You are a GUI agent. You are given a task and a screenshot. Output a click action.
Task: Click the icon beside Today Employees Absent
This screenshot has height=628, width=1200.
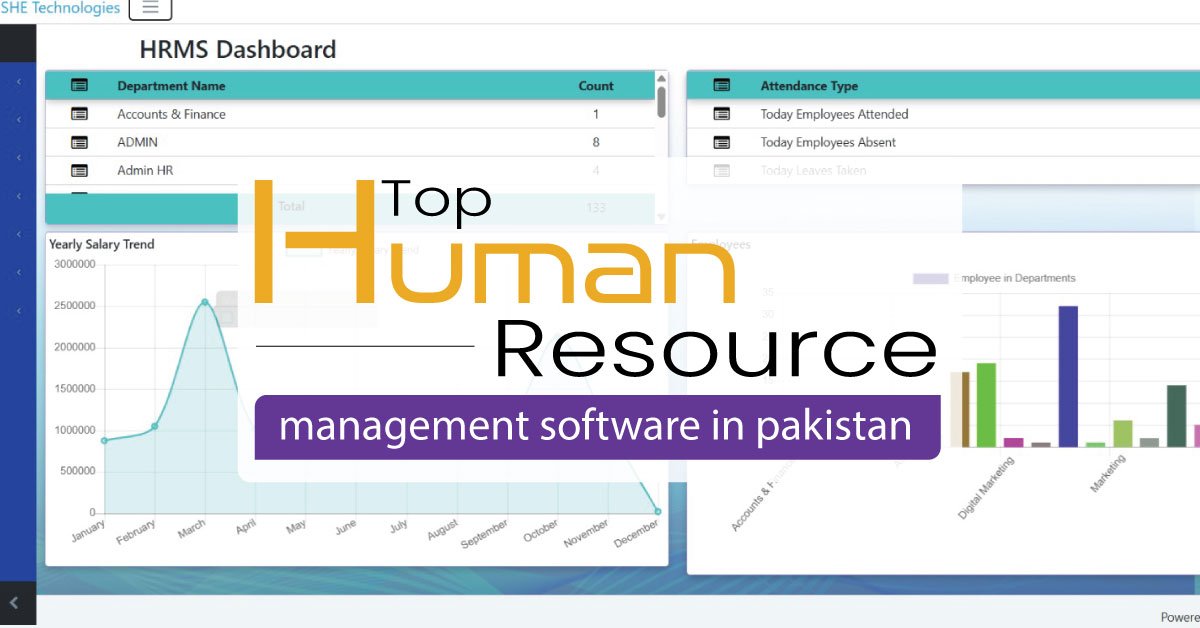722,142
